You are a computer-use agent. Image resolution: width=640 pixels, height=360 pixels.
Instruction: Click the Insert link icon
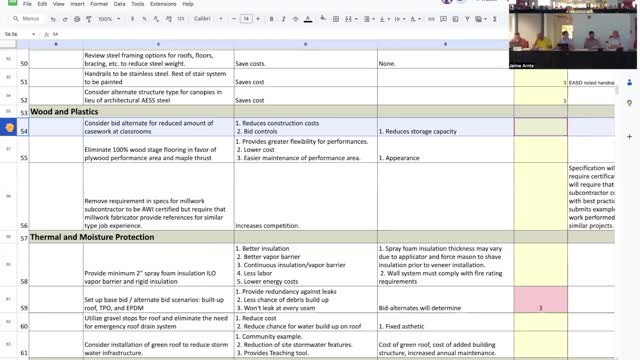[431, 19]
